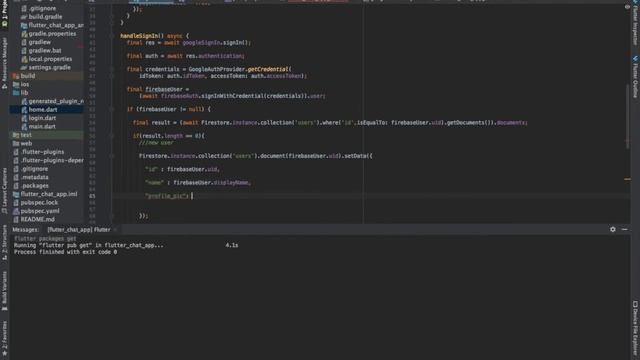
Task: Click the setData call in the editor
Action: coord(355,156)
